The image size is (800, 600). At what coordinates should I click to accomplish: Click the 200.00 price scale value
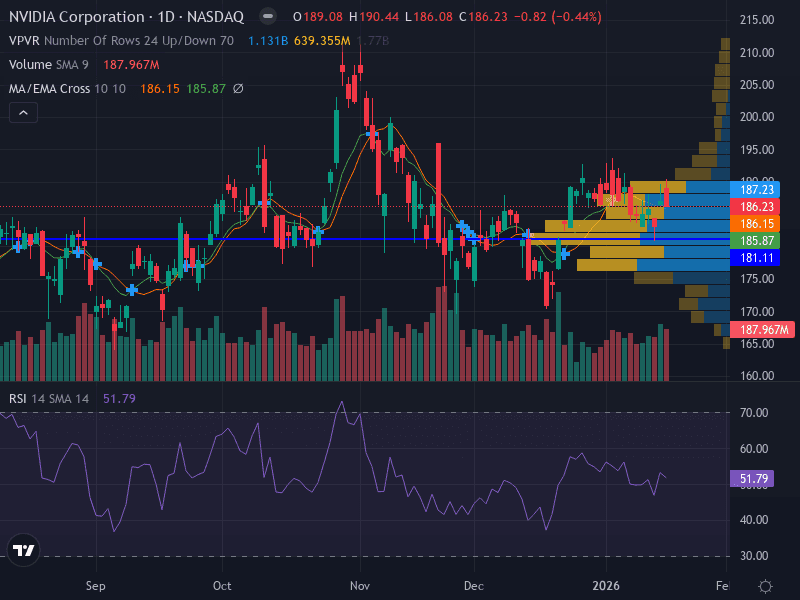757,117
